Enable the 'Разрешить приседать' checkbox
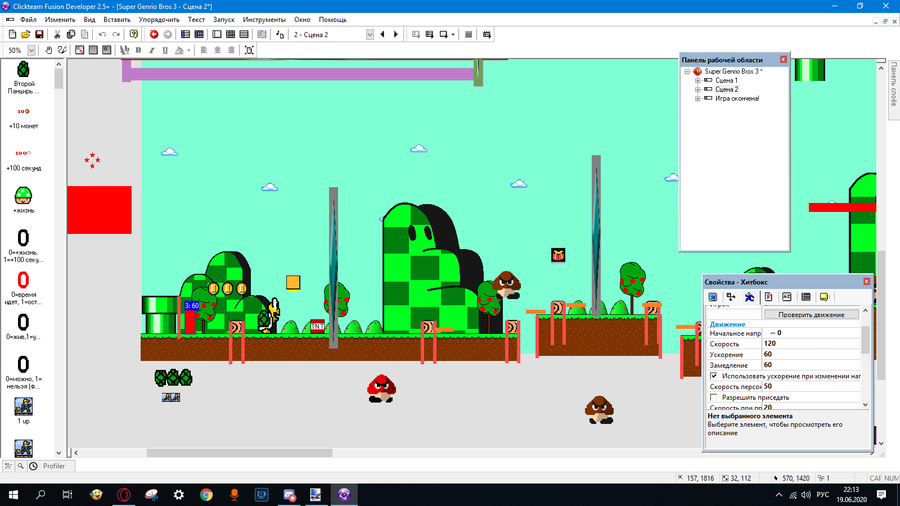 coord(713,397)
